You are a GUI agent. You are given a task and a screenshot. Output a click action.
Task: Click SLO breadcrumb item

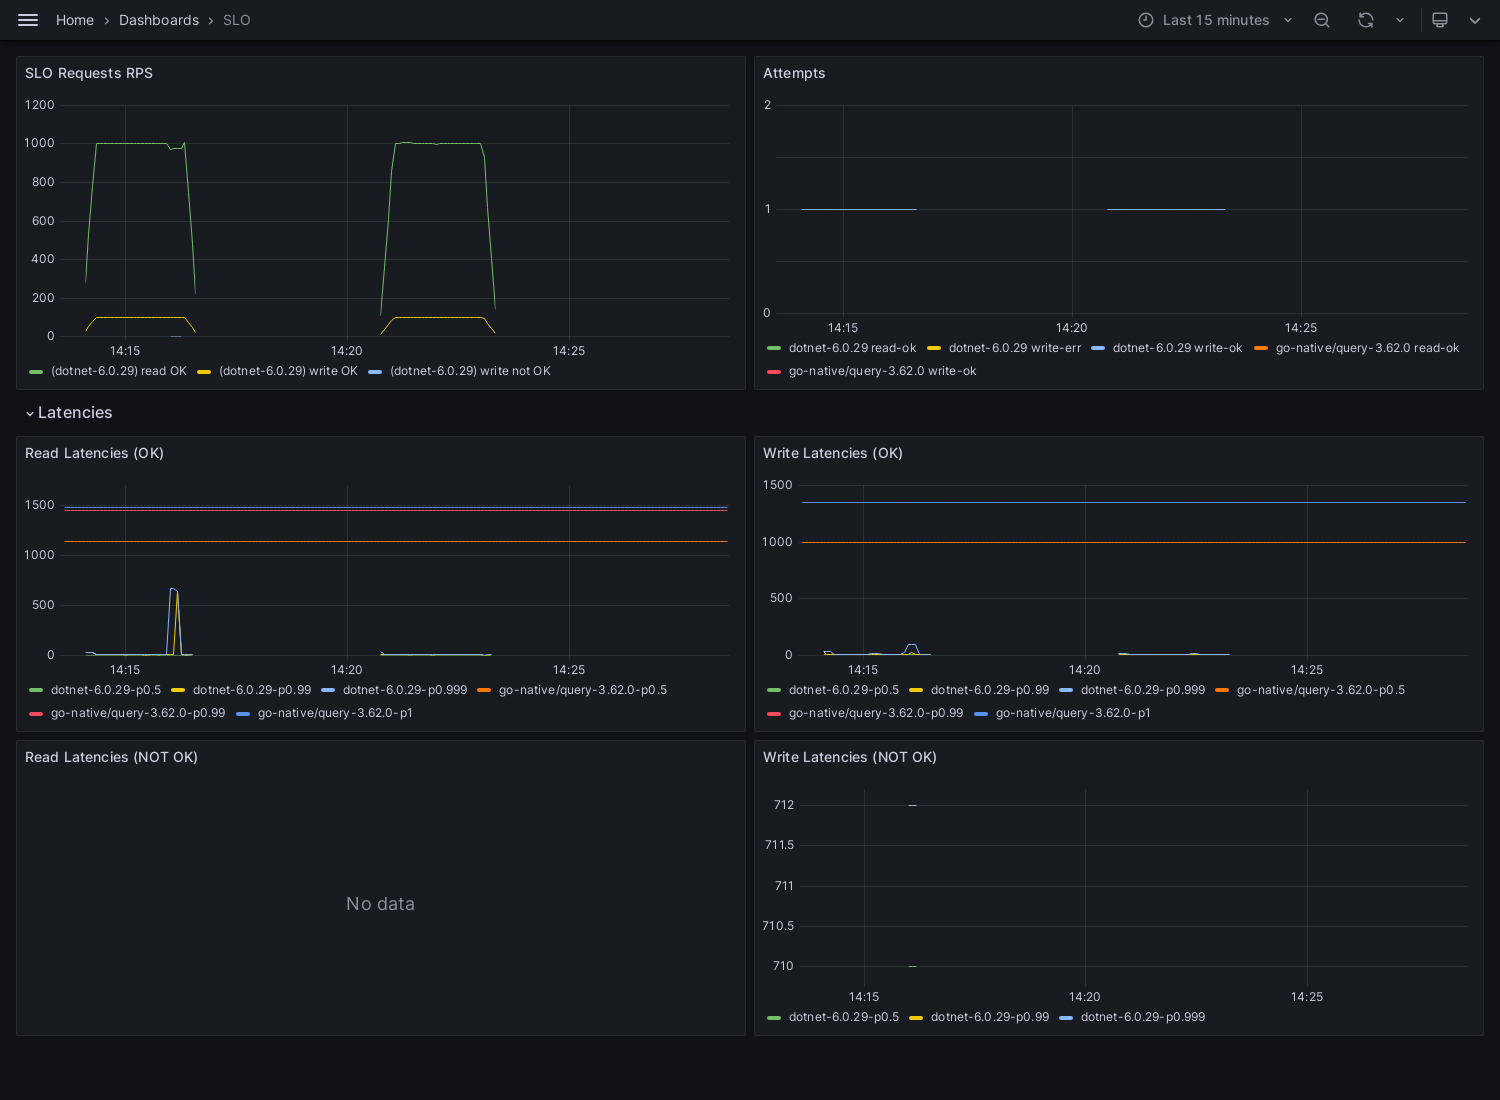coord(237,20)
